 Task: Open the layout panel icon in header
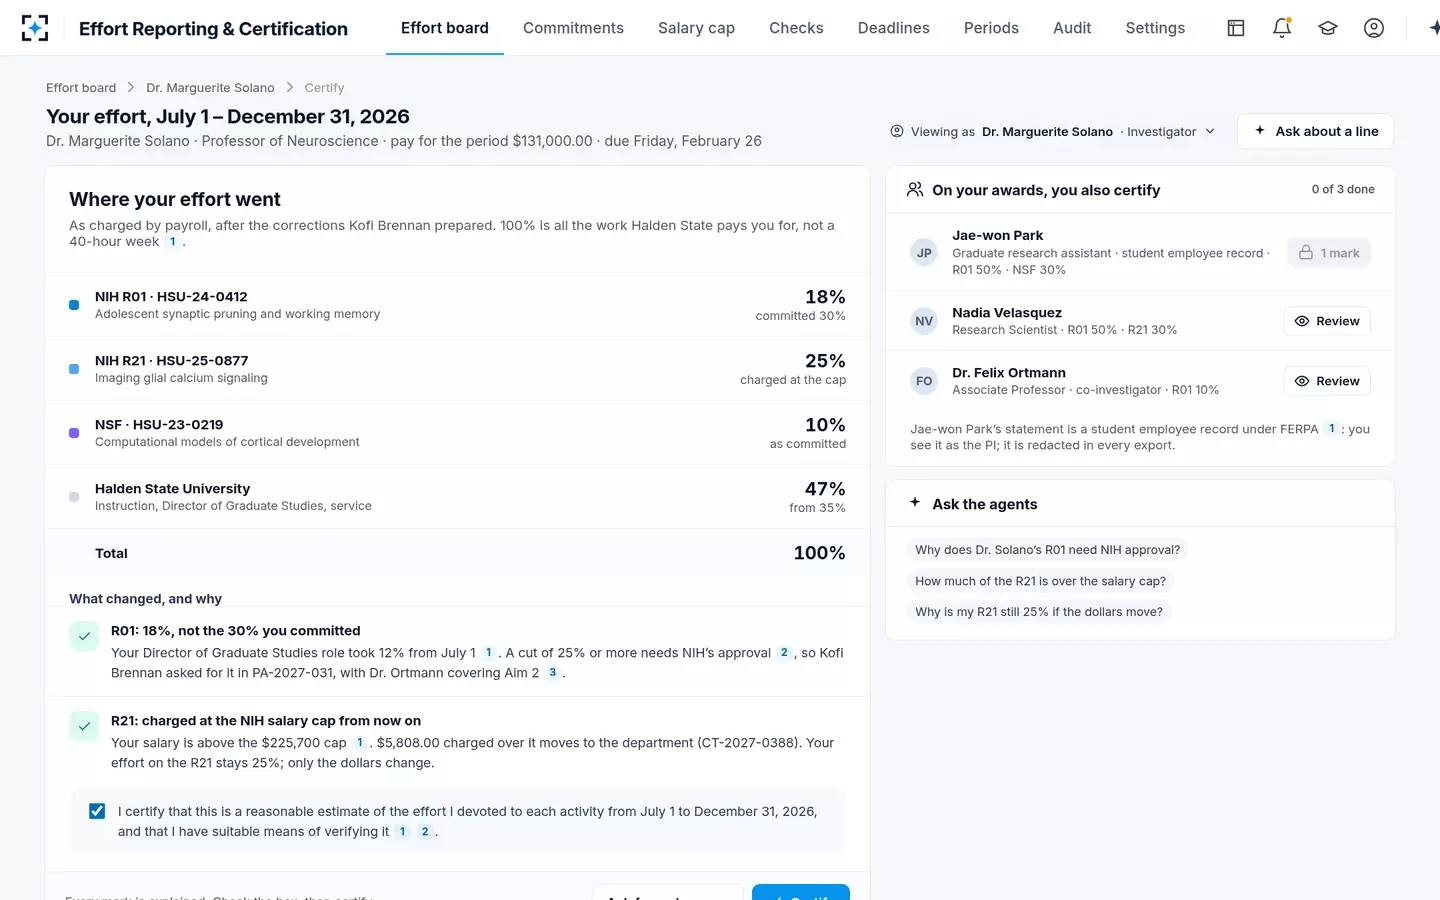(1236, 28)
